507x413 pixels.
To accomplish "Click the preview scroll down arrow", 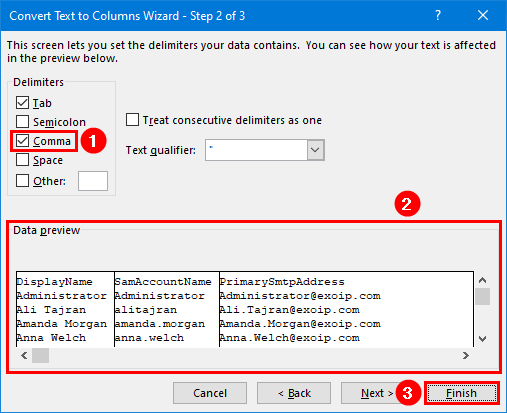I will (x=482, y=339).
